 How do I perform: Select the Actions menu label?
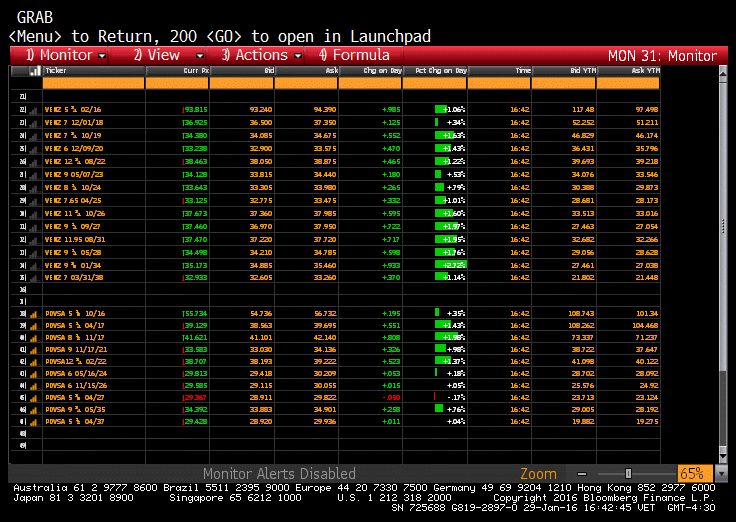point(261,55)
